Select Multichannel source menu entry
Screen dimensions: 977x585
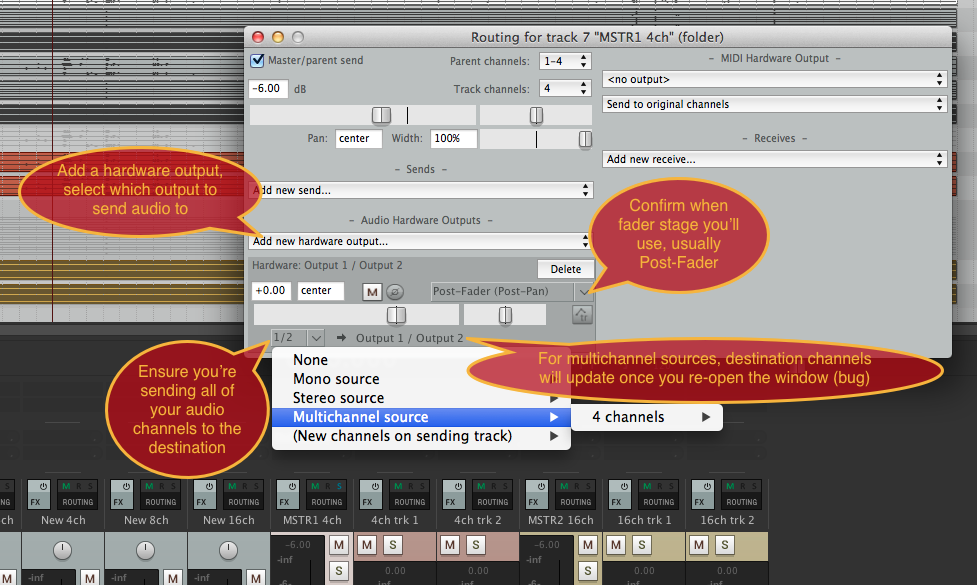click(421, 417)
